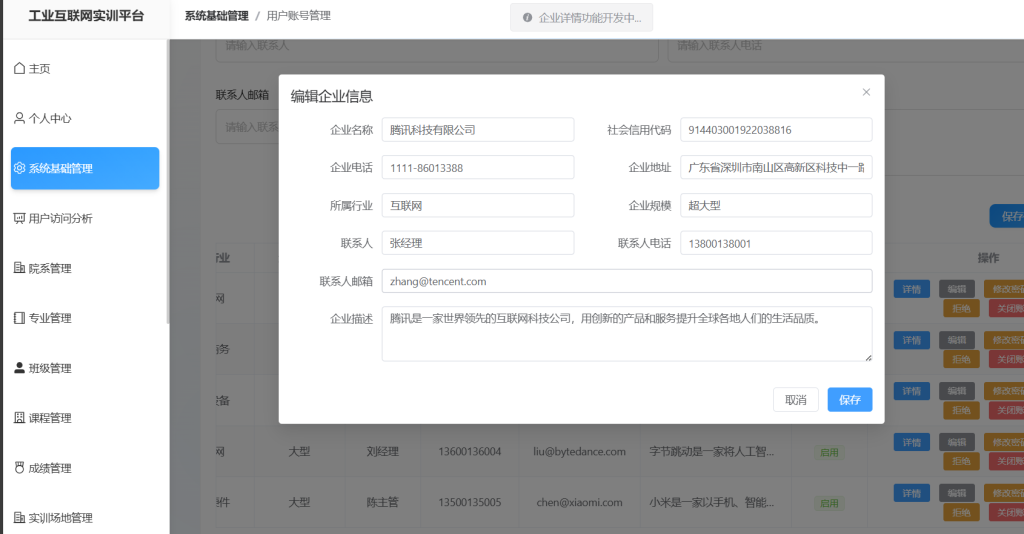Viewport: 1024px width, 534px height.
Task: Click the 所属行业 field showing 互联网
Action: point(478,205)
